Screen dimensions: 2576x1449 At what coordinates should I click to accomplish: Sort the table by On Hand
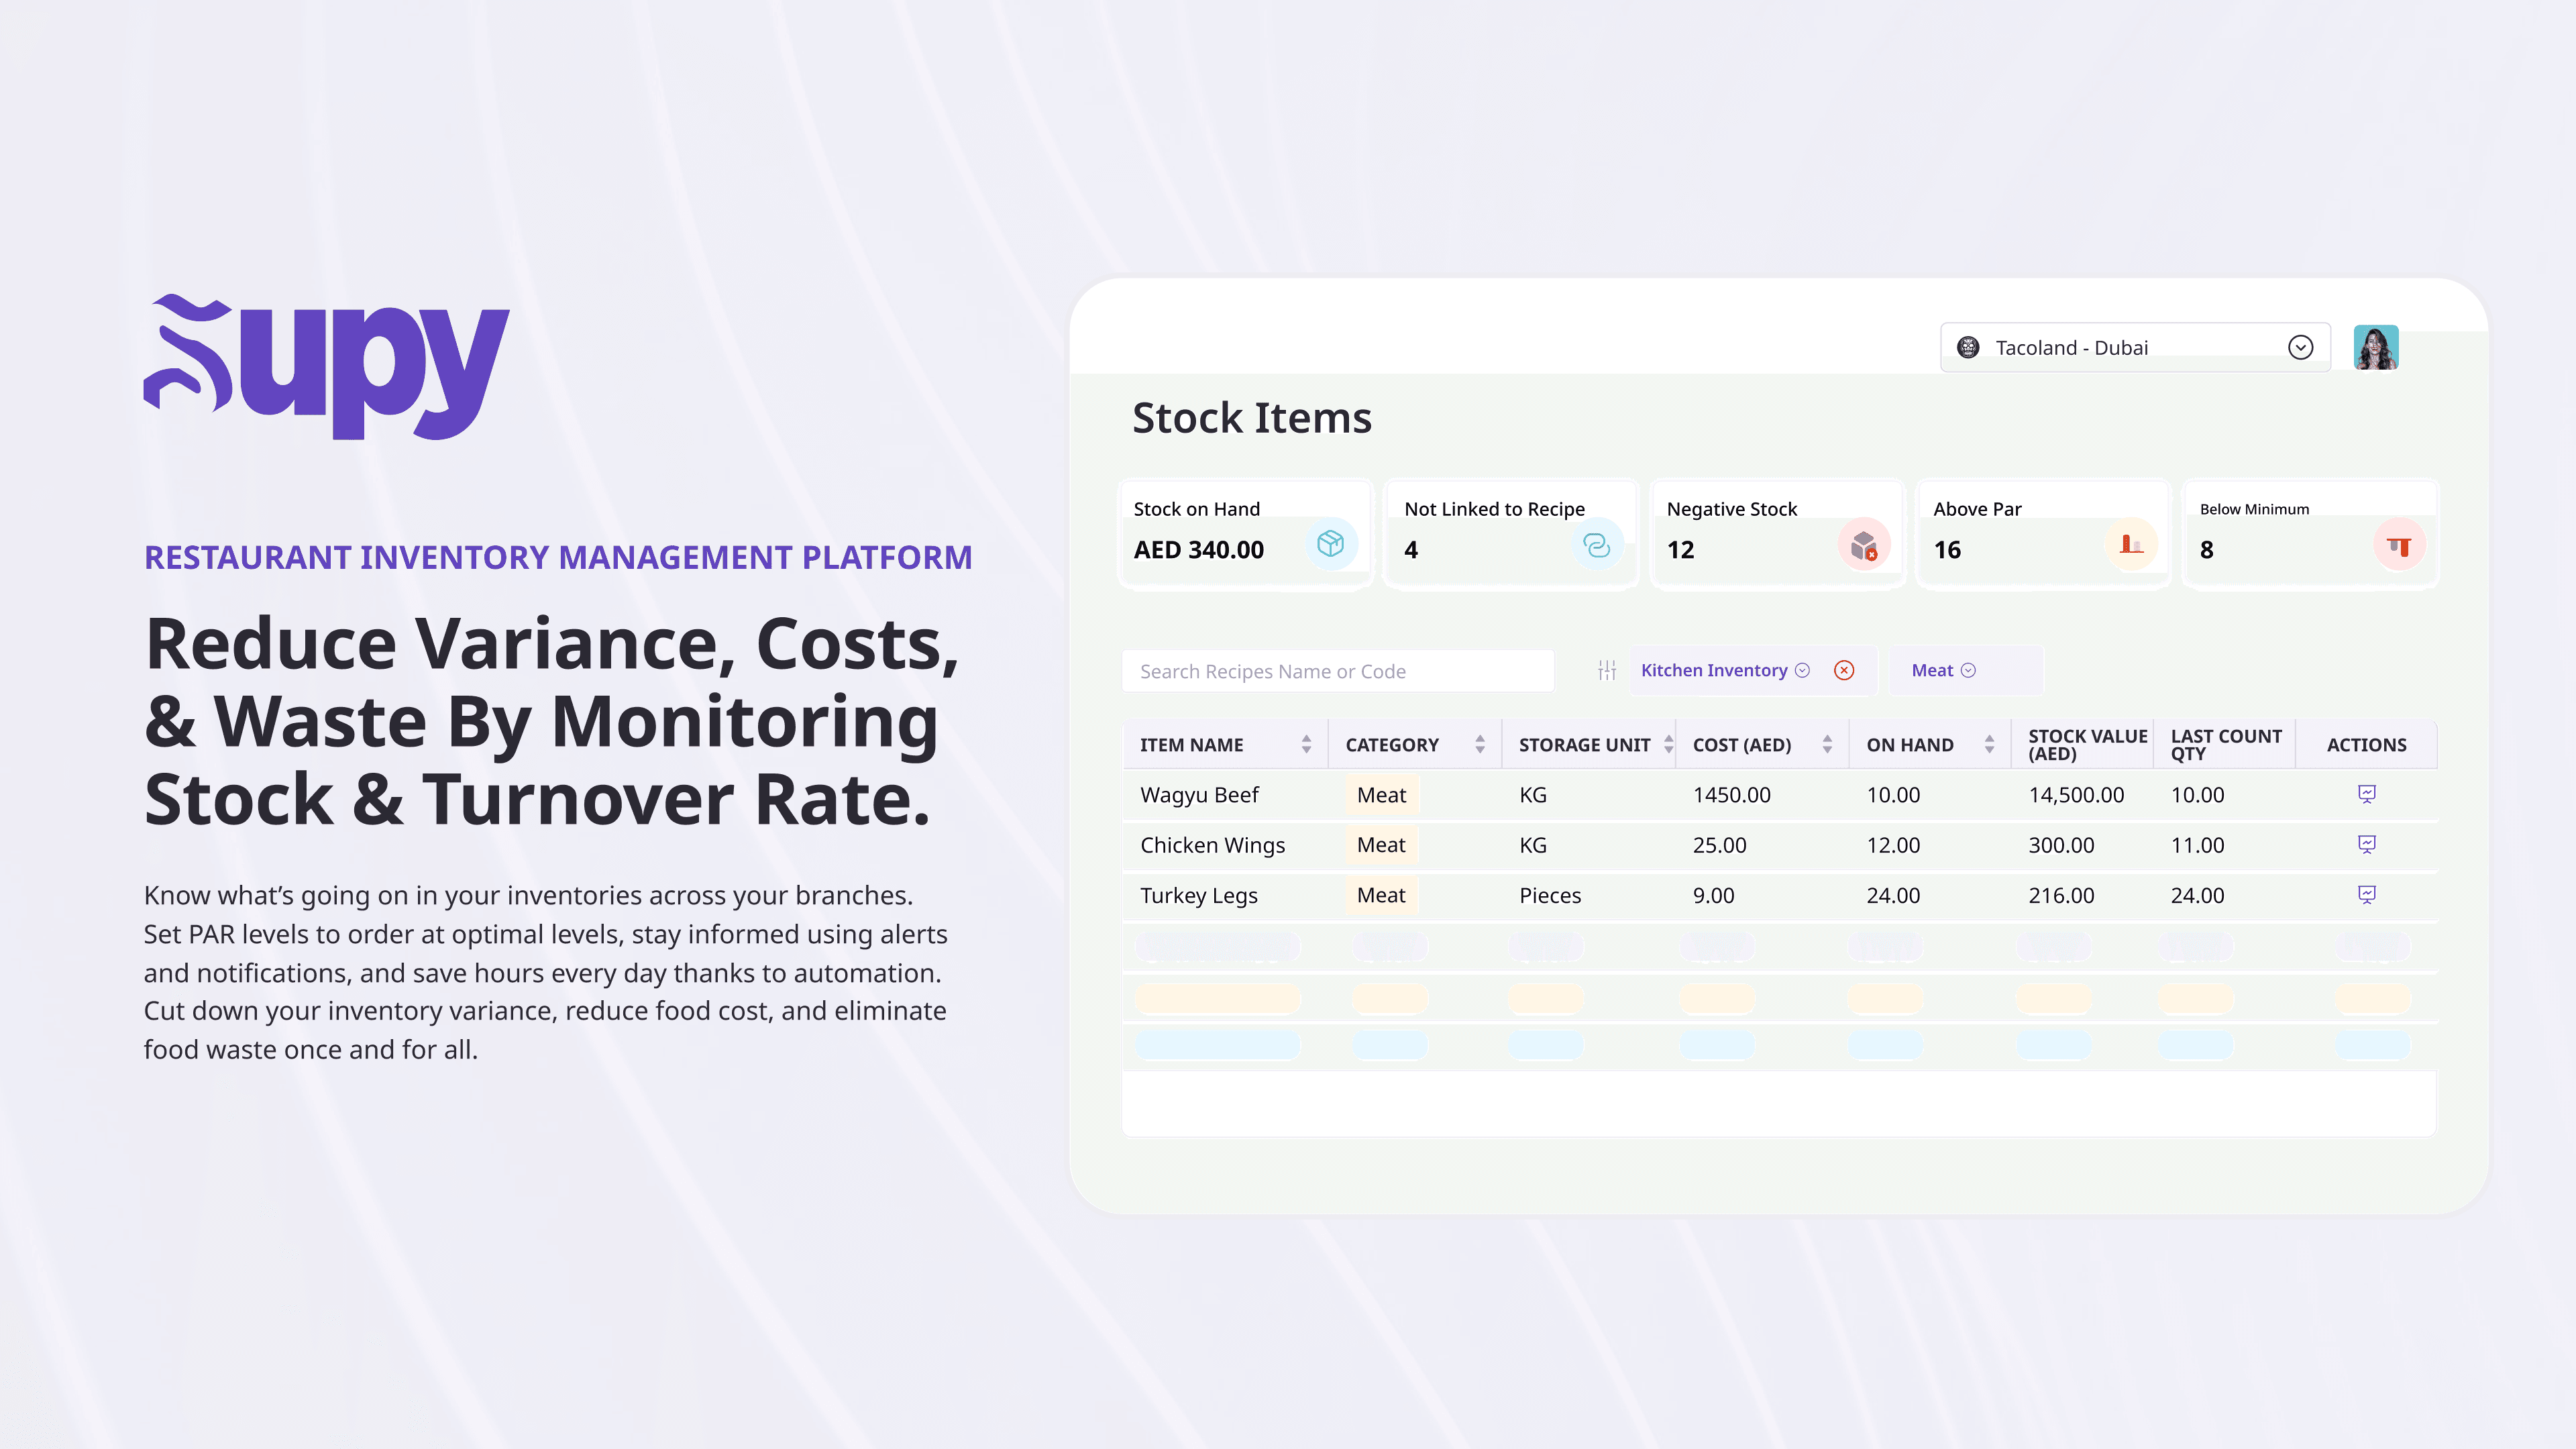coord(1989,744)
